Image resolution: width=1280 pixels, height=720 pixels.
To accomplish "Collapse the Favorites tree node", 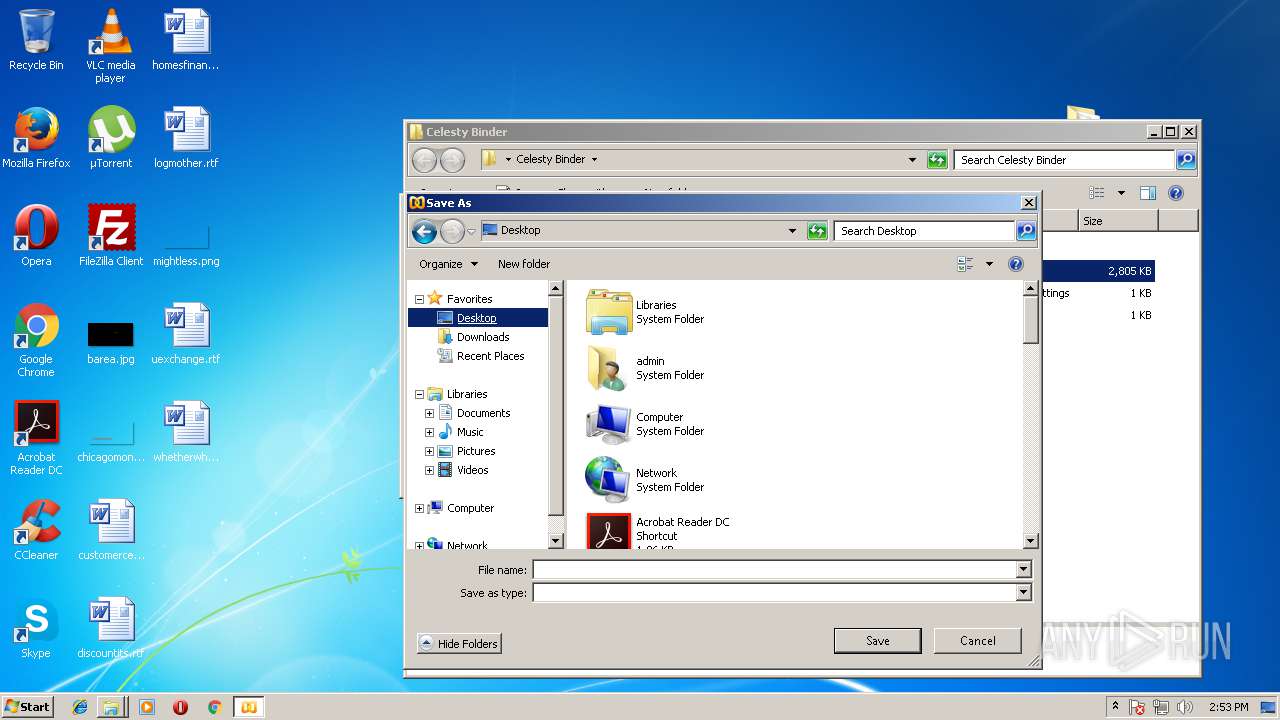I will (419, 299).
